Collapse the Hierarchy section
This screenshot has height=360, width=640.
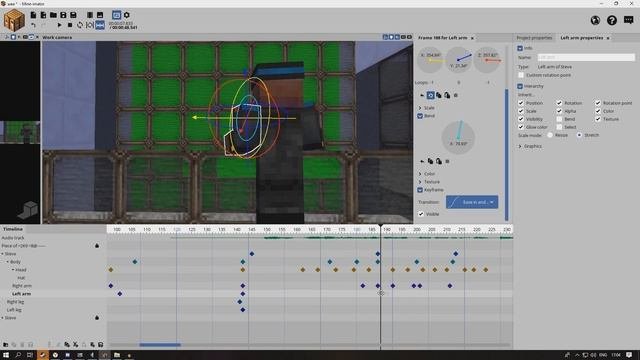point(520,86)
